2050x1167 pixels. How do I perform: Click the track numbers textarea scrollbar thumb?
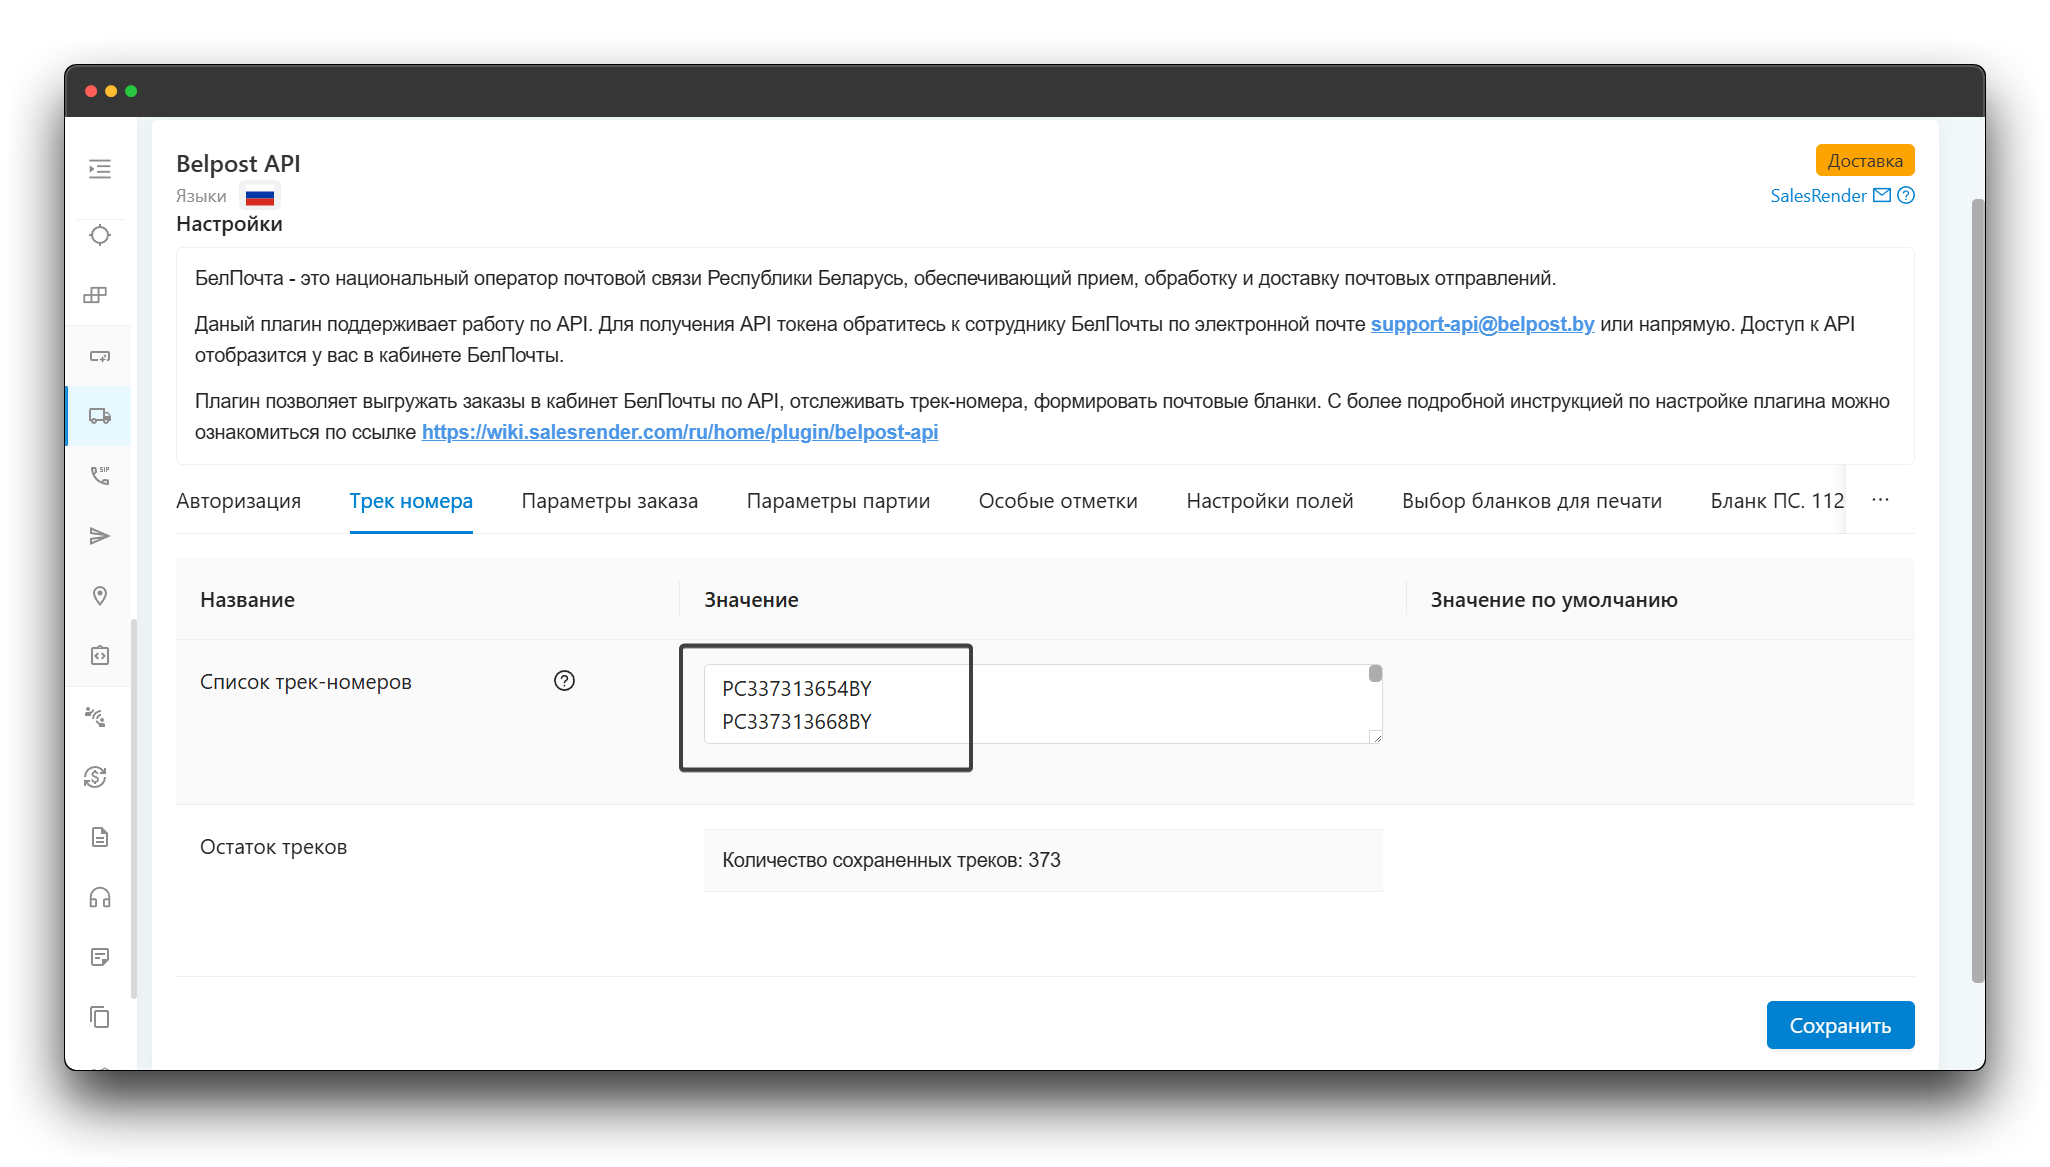click(1375, 674)
